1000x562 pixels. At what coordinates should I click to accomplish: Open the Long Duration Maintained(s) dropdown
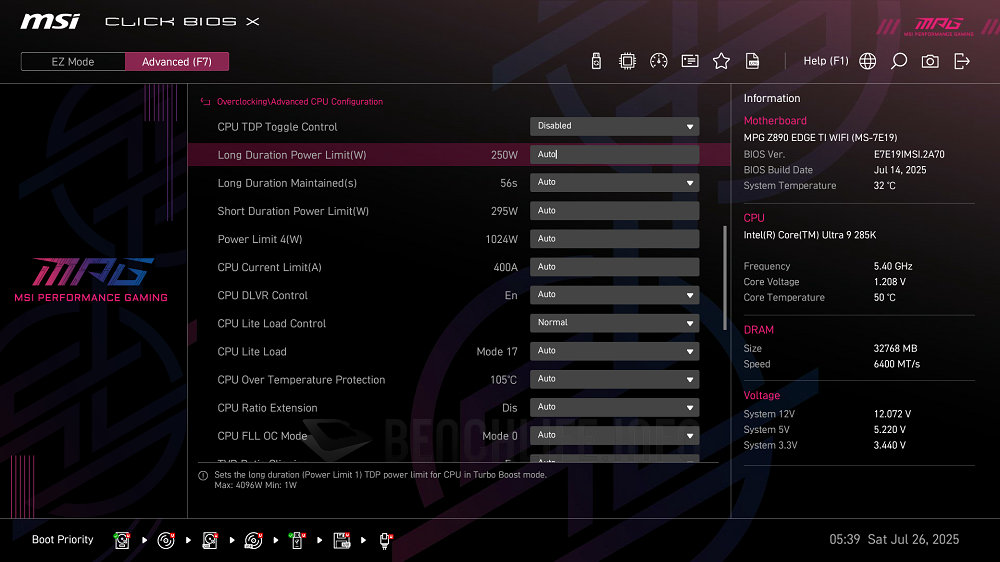[x=614, y=182]
